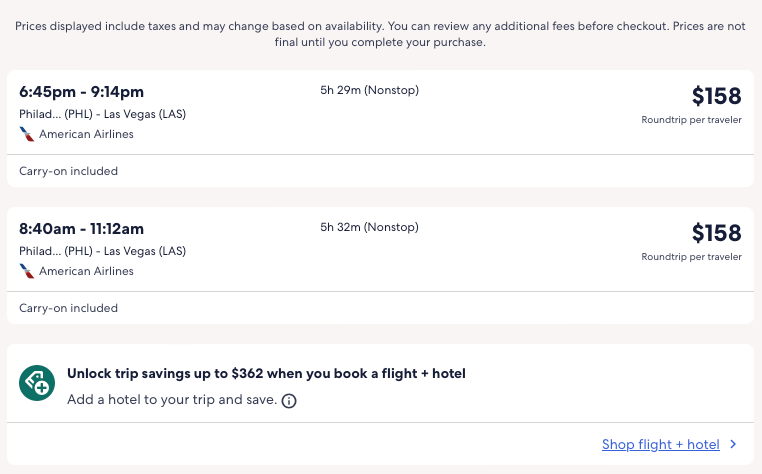Click the American Airlines logo on the 6:45pm flight
Screen dimensions: 762x474
(x=27, y=134)
